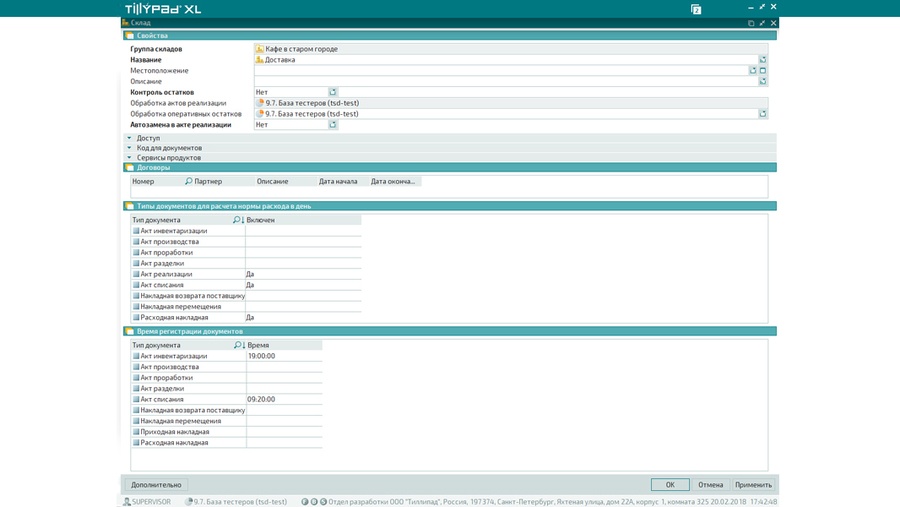
Task: Select Расходная накладная in the Время регистрации table
Action: coord(174,443)
